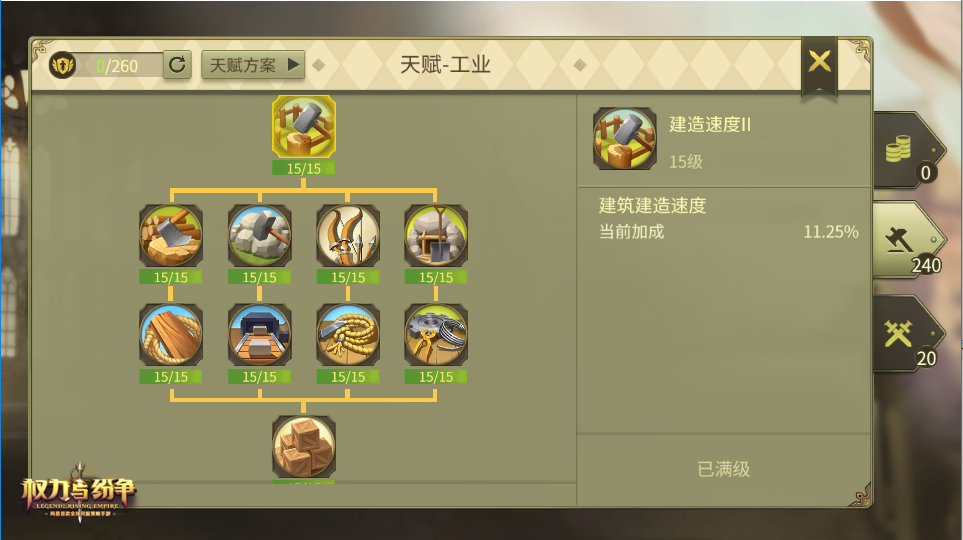Click the 0/260 talent points counter
Viewport: 963px width, 540px height.
coord(117,66)
